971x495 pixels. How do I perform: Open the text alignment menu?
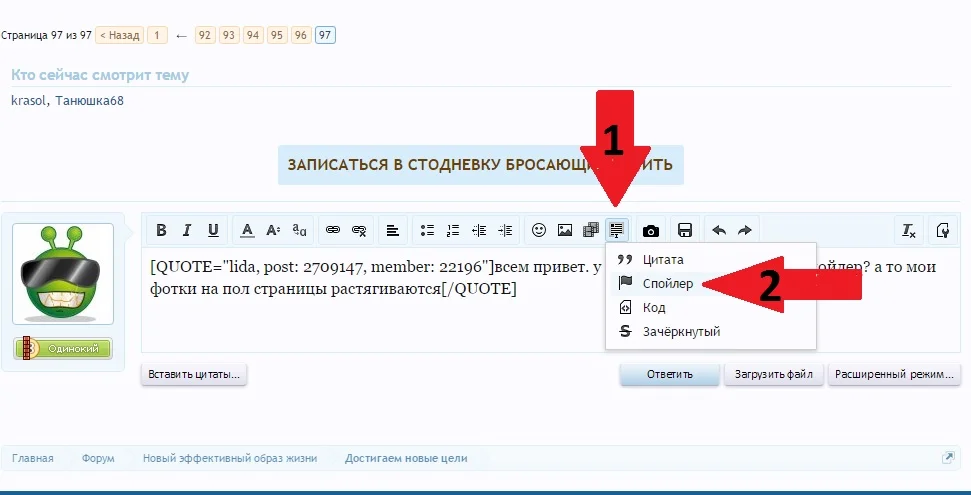tap(393, 230)
